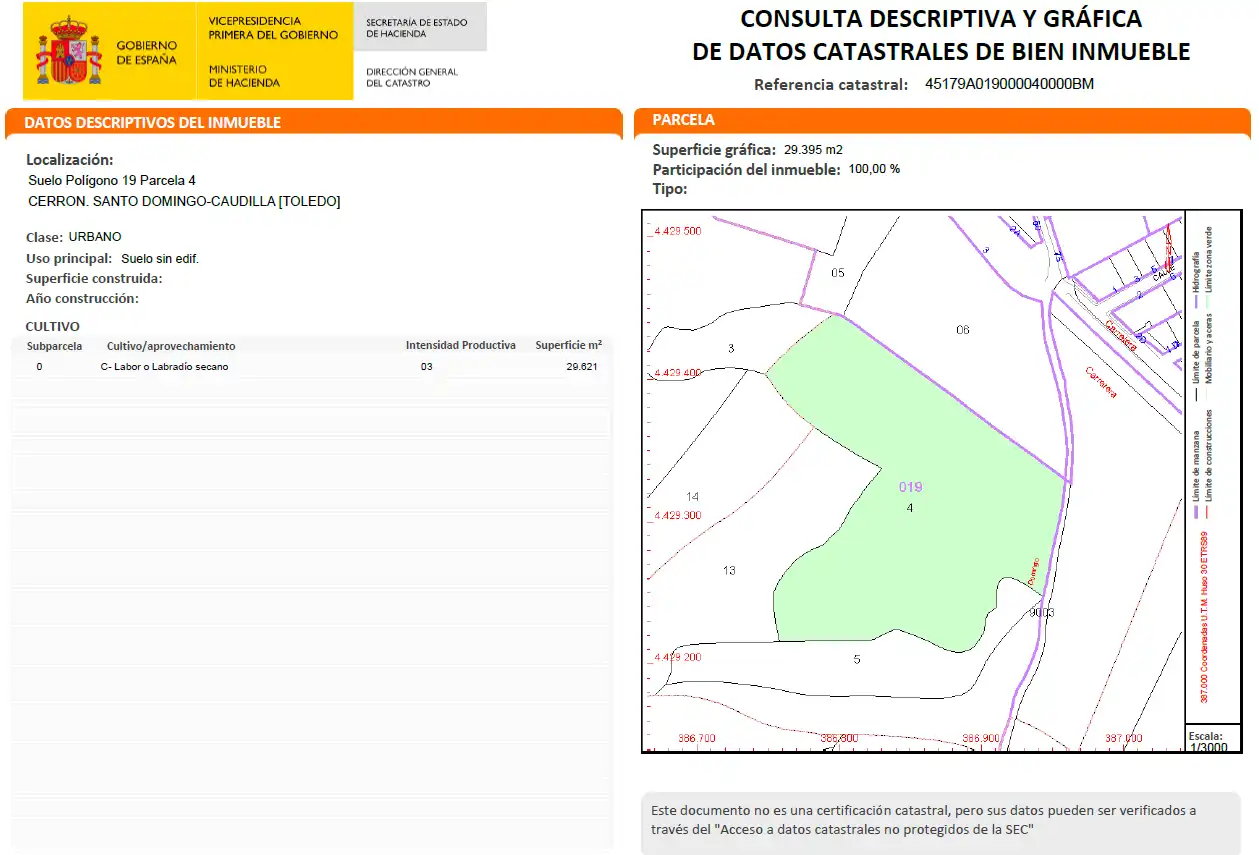This screenshot has width=1259, height=855.
Task: Click the Intensidad Productiva column header
Action: click(x=461, y=345)
